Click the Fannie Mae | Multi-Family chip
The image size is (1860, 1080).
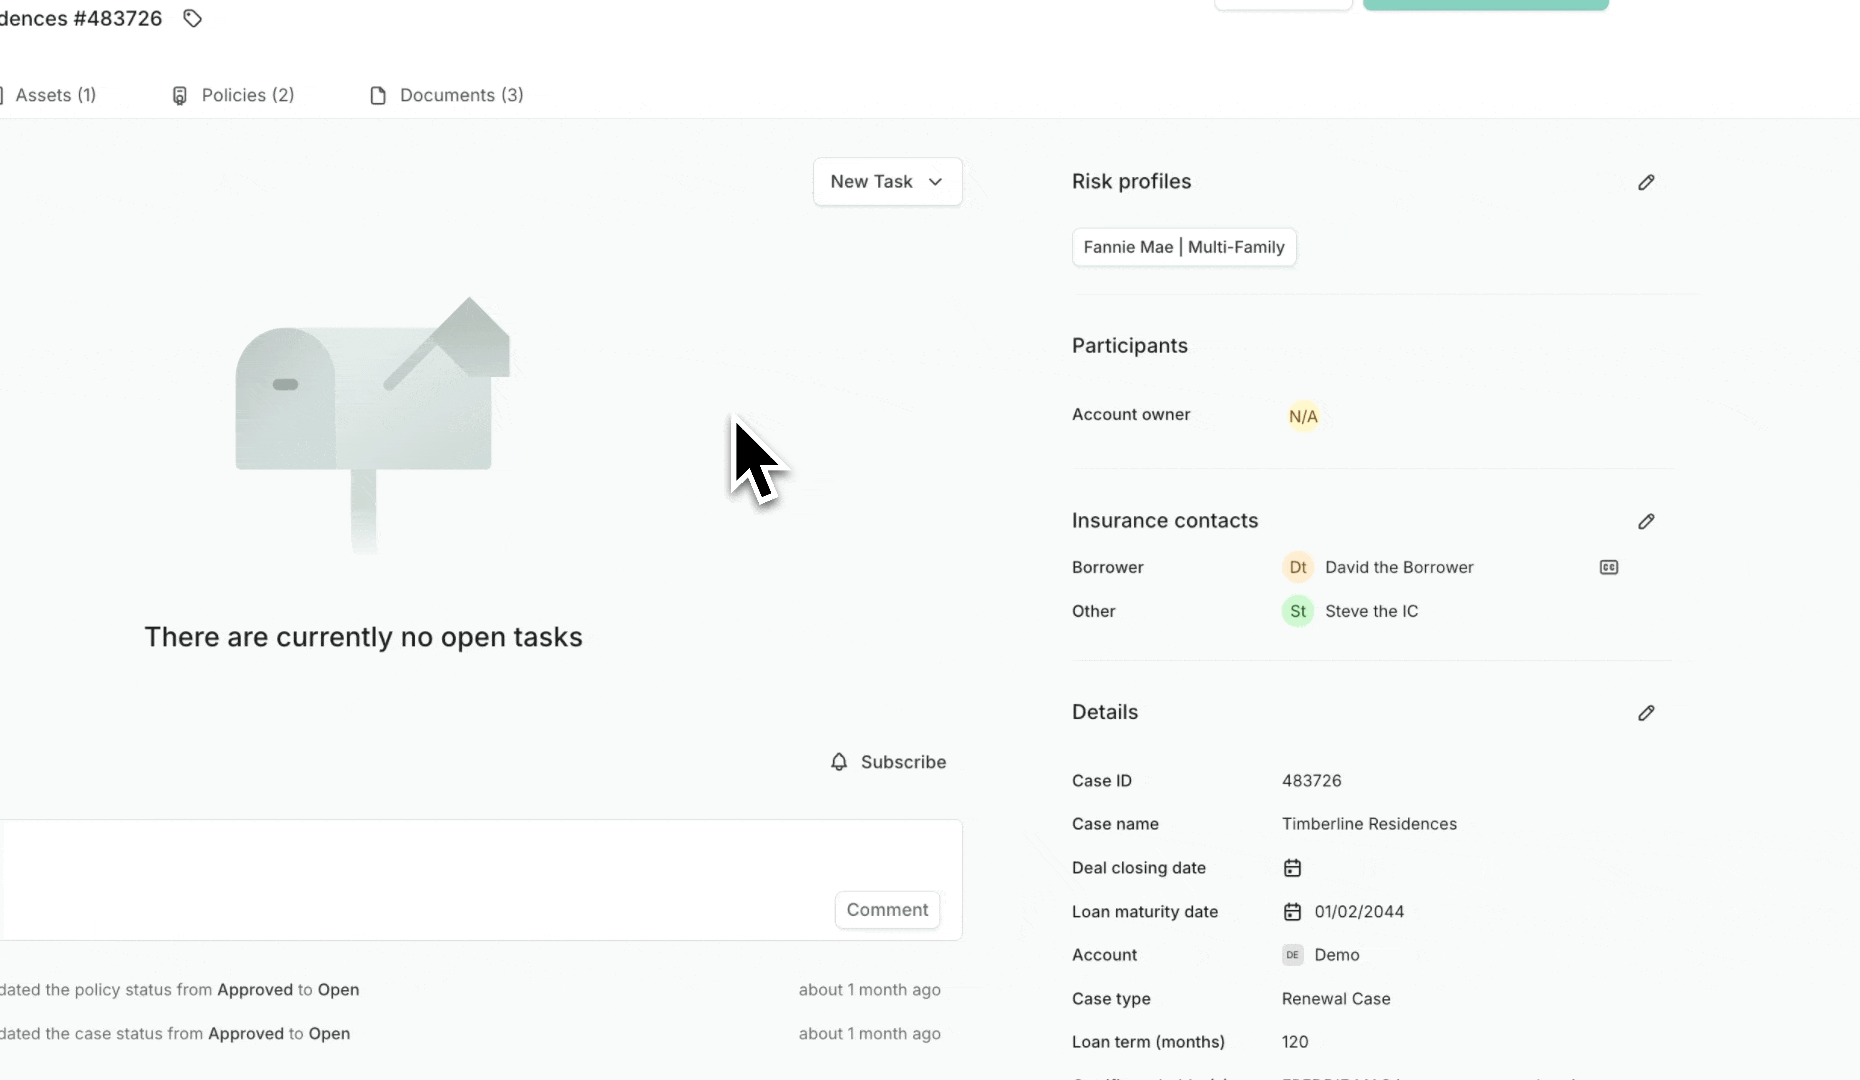coord(1183,247)
